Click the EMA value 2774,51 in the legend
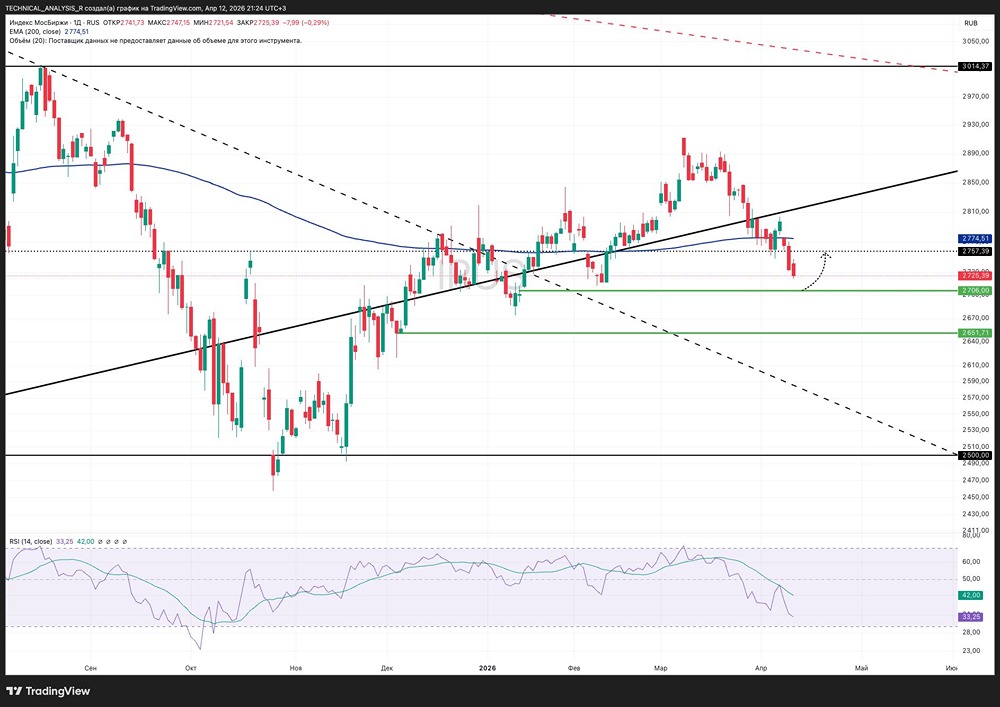Screen dimensions: 1000x707 (77, 31)
